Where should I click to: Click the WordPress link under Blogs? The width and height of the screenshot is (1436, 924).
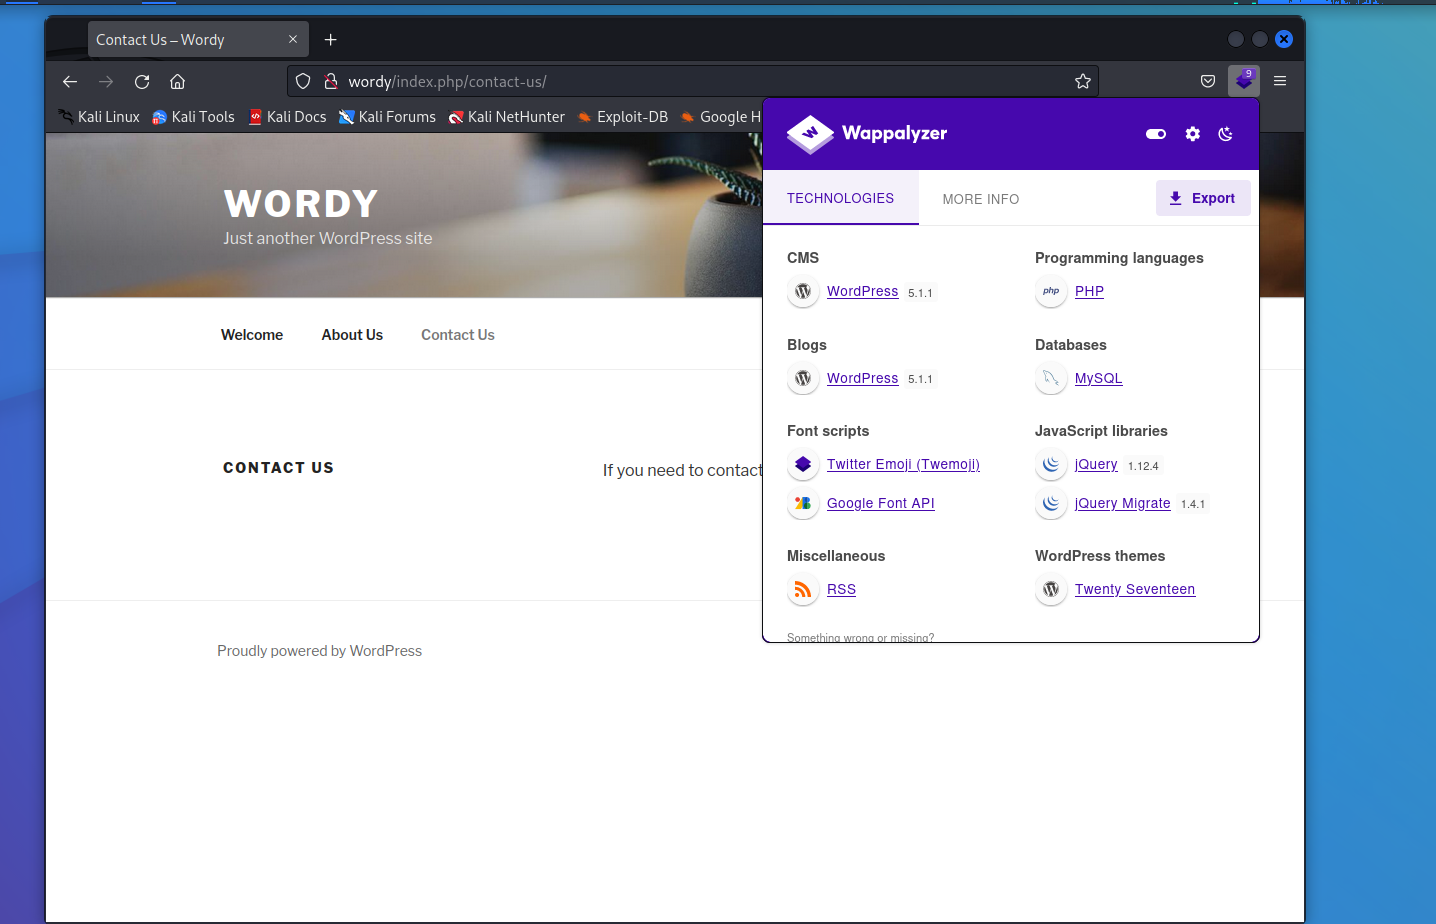[x=862, y=378]
